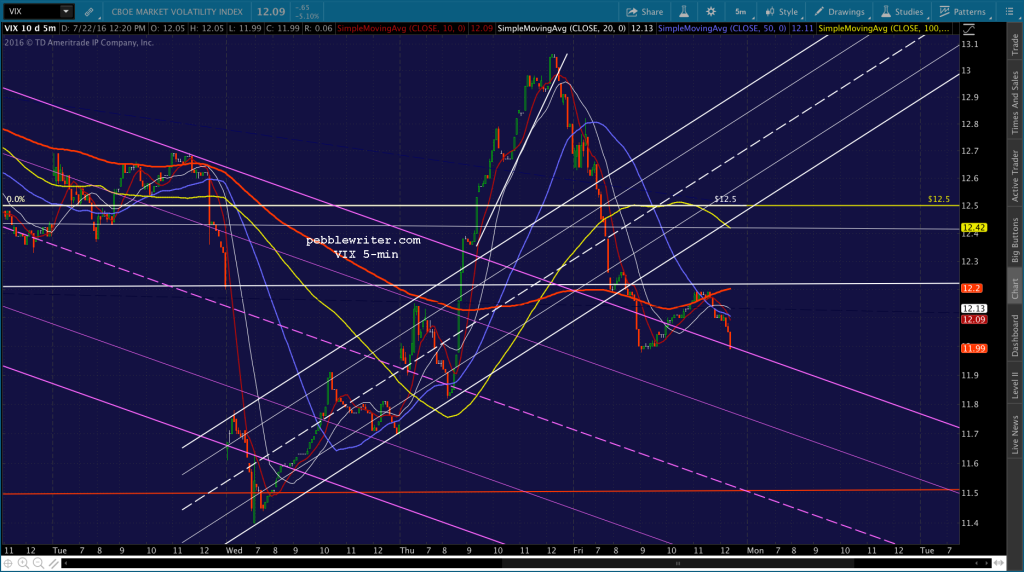1024x572 pixels.
Task: Open the Times And Sales side tab
Action: click(x=1015, y=103)
